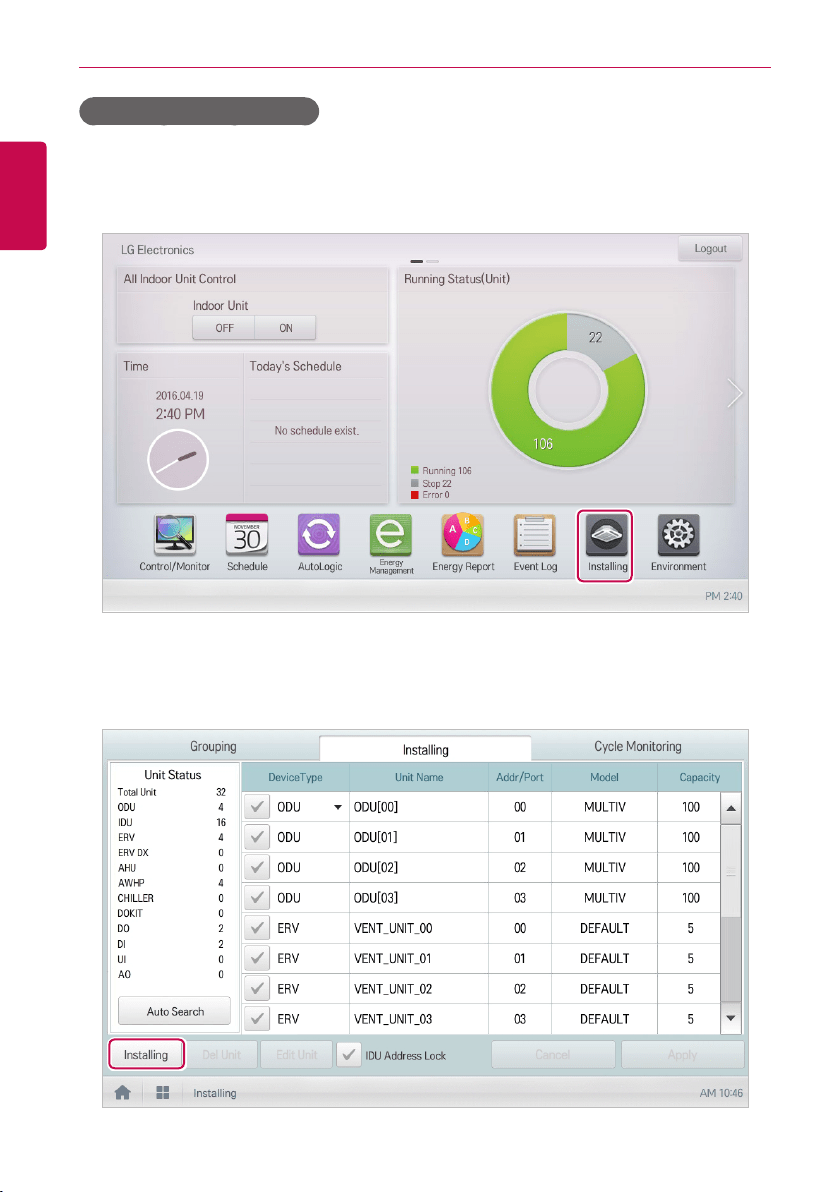Click the Edit Unit button
Image resolution: width=840 pixels, height=1192 pixels.
click(296, 1054)
